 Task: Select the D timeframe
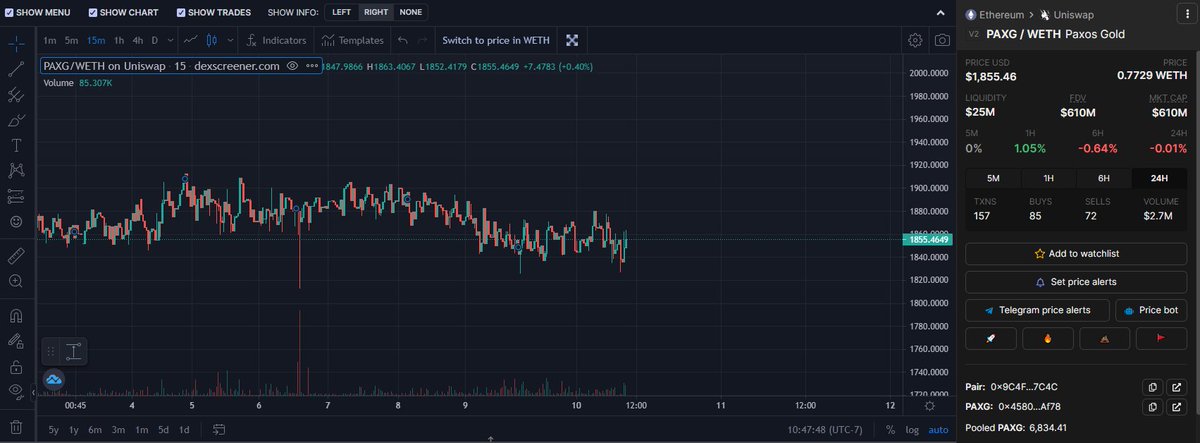(x=154, y=40)
